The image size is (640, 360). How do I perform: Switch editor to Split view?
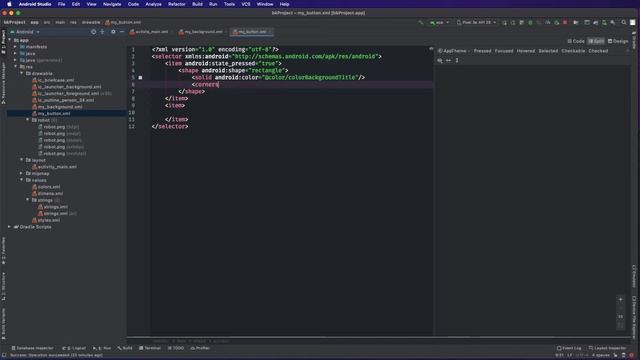point(596,41)
